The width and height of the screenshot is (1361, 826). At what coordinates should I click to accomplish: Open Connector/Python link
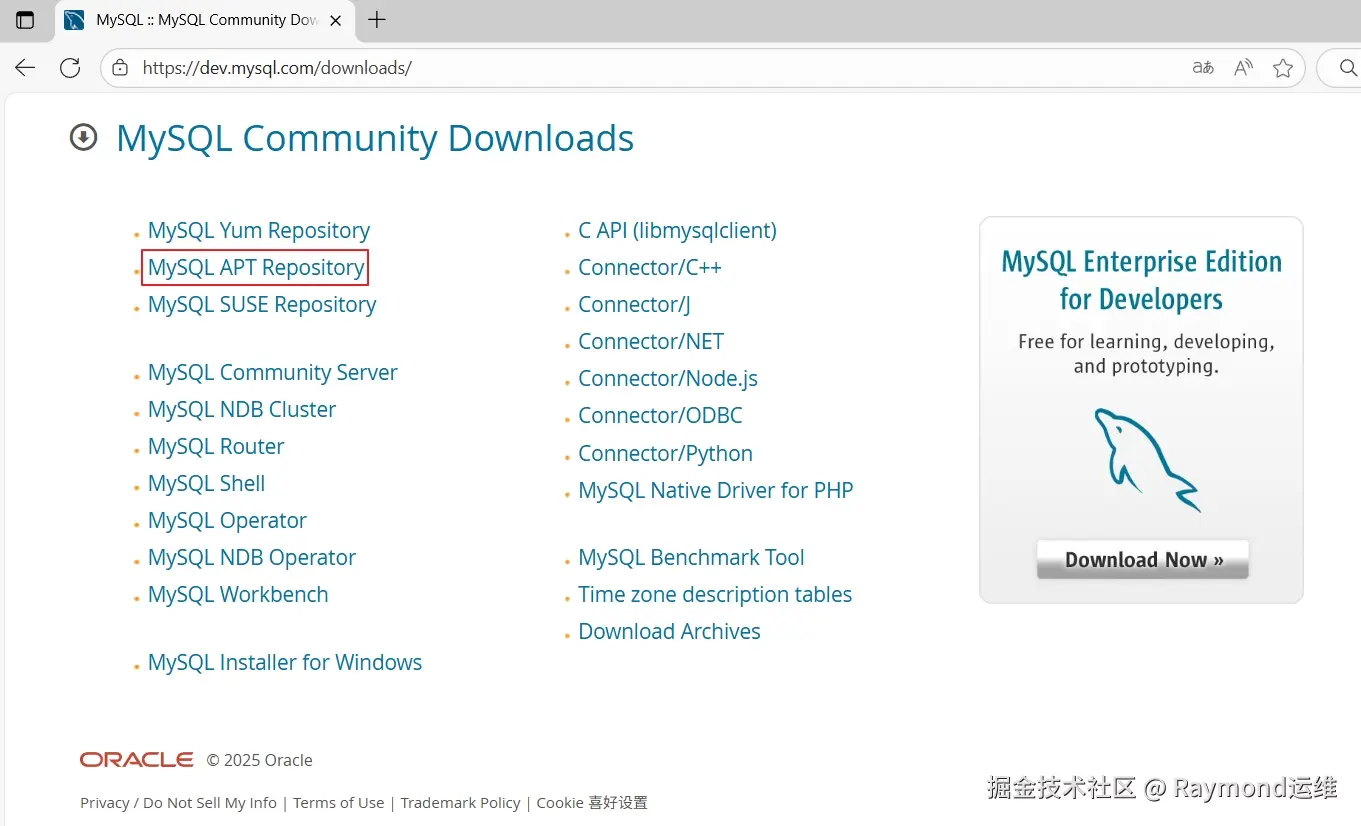click(665, 453)
